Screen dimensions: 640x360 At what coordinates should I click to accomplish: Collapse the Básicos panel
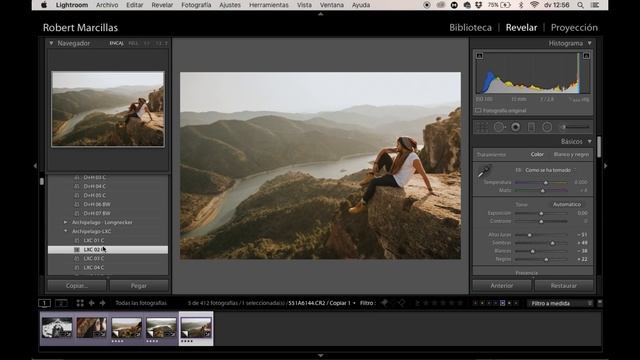click(x=589, y=141)
